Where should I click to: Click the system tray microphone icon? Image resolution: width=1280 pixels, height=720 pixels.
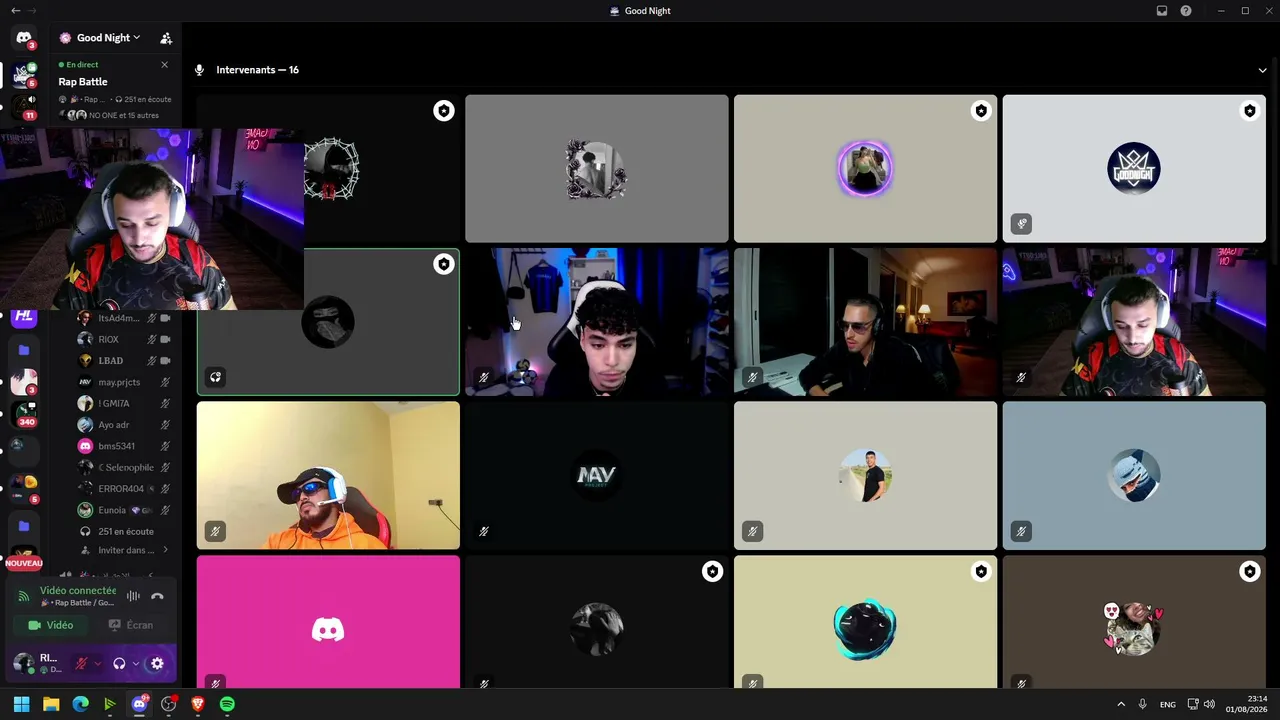[x=1143, y=704]
